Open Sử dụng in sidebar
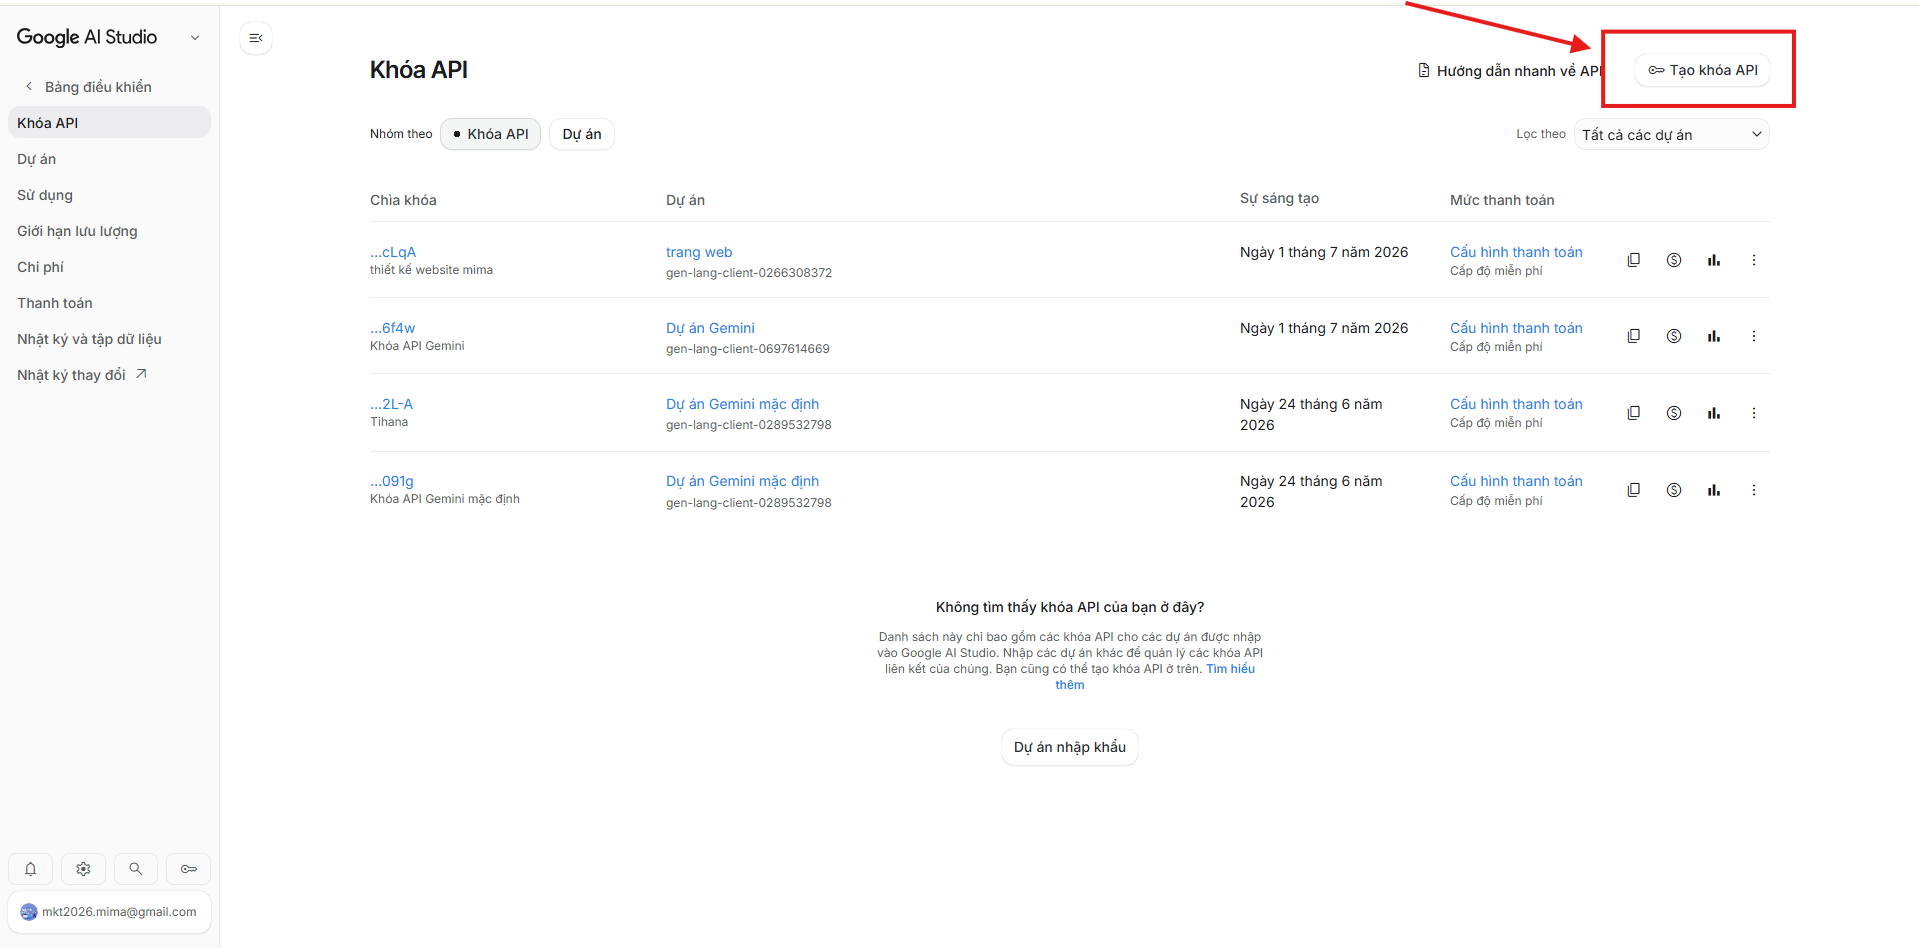 pyautogui.click(x=45, y=195)
